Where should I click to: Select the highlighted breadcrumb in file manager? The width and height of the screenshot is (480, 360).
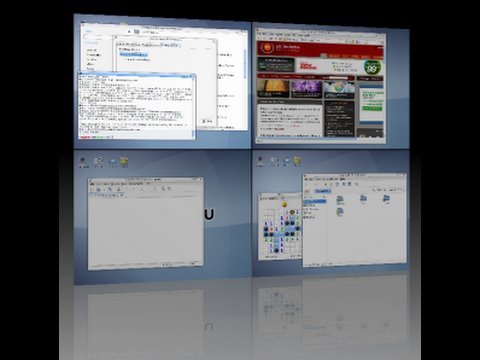322,191
